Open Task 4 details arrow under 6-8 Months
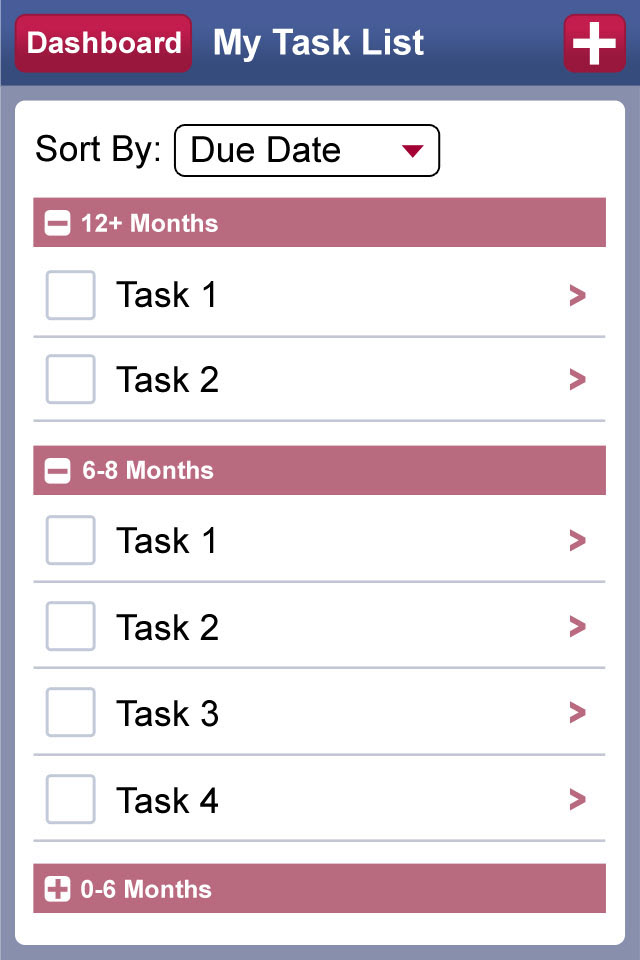Viewport: 640px width, 960px height. click(577, 799)
